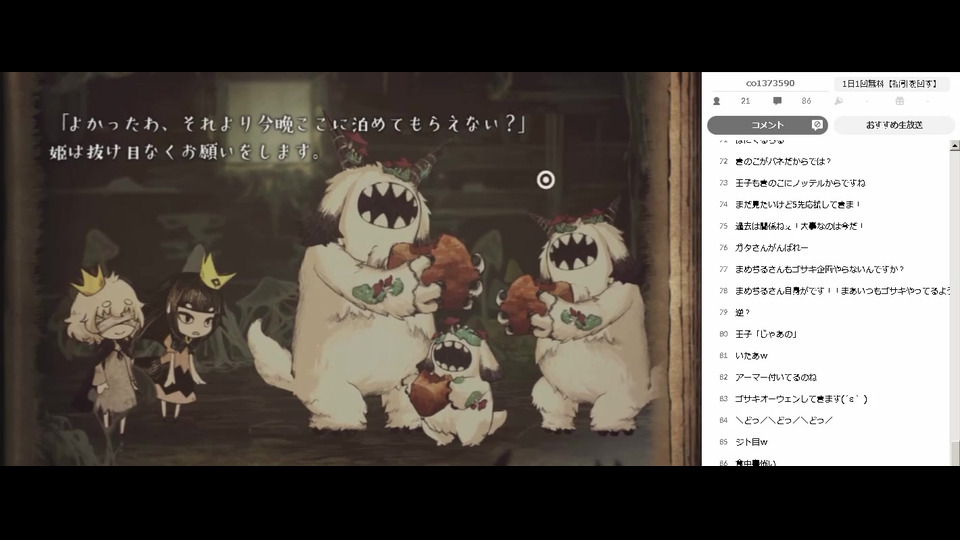Click the 1日1回無料 福引を回す button
960x540 pixels.
tap(890, 83)
